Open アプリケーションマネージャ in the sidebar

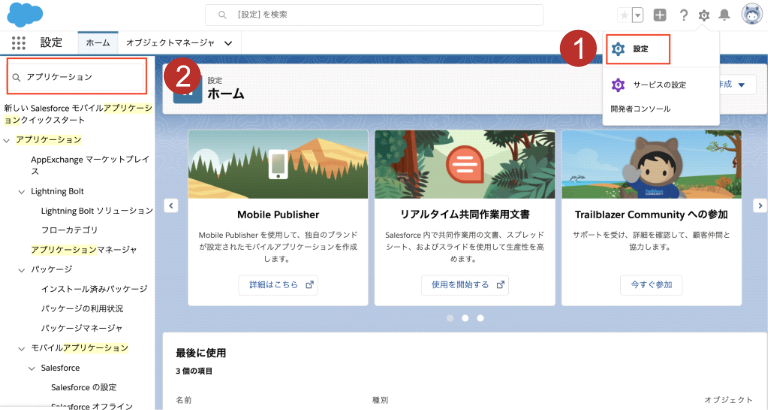(83, 249)
